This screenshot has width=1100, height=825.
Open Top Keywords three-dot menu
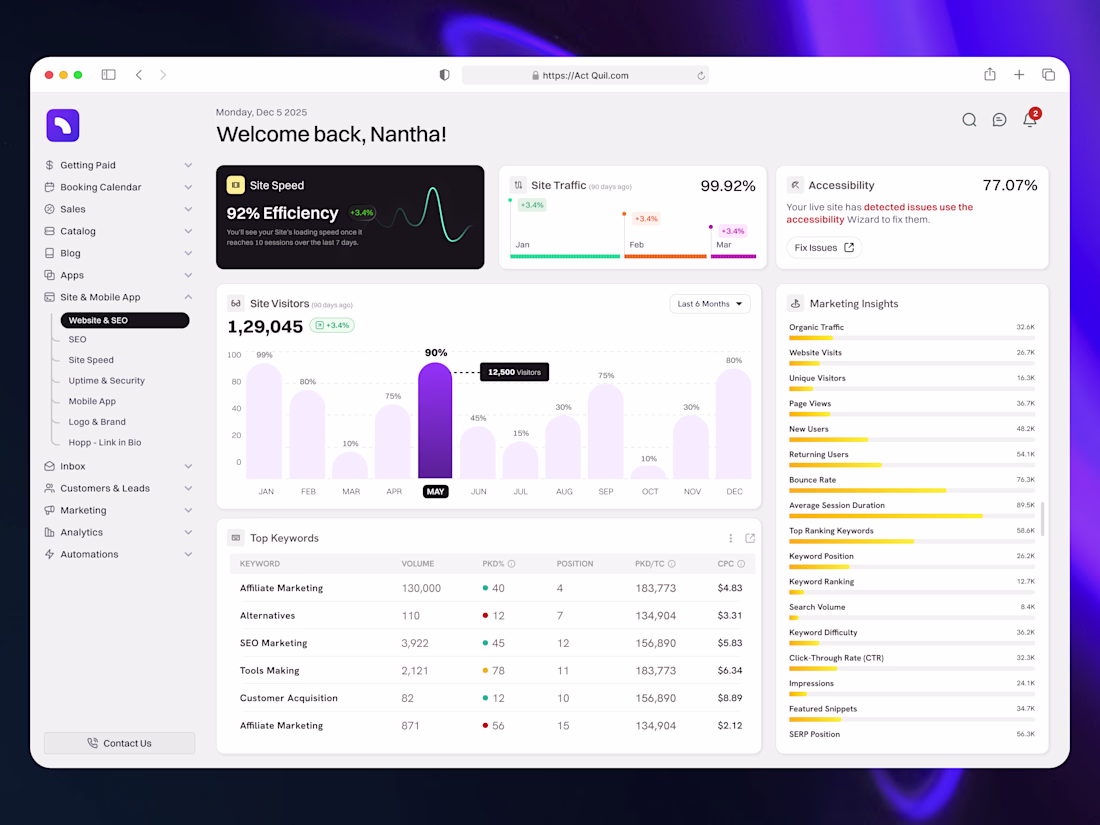[x=730, y=538]
